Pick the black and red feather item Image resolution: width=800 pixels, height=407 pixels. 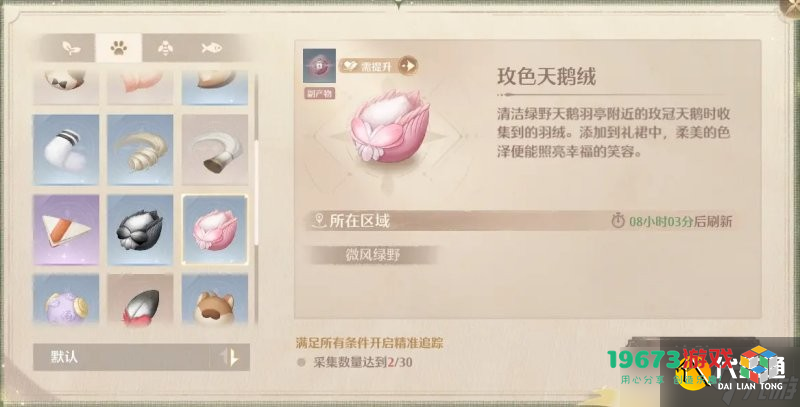(140, 299)
